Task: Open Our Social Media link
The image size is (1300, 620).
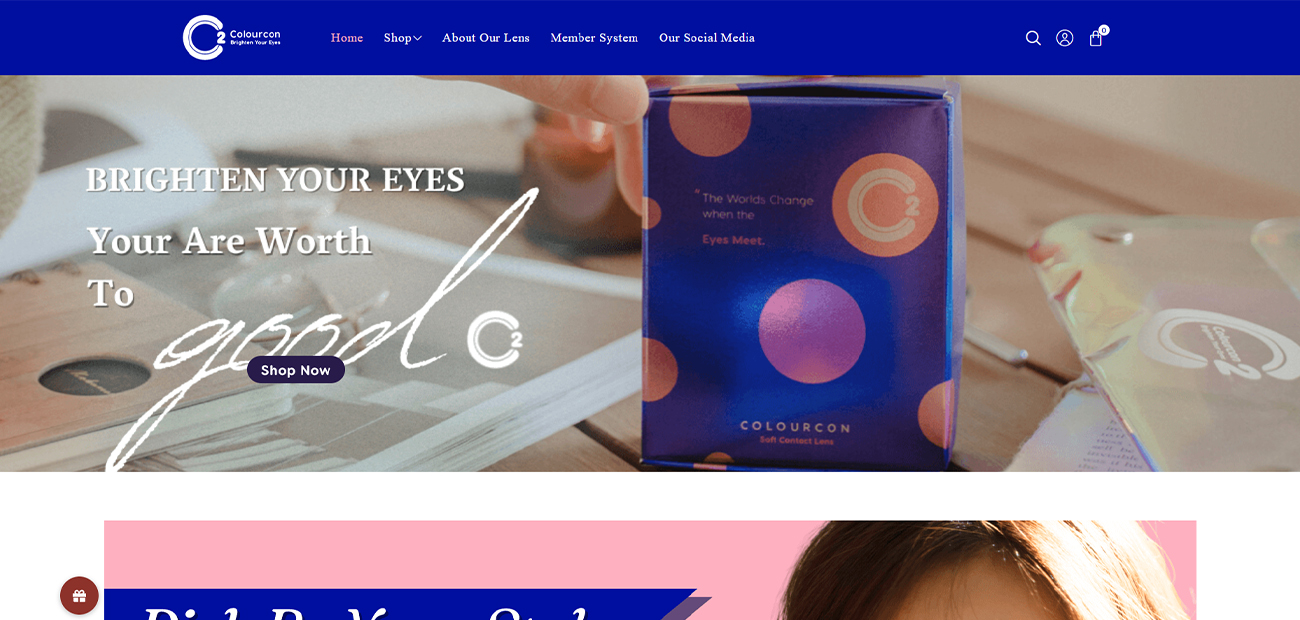Action: click(x=707, y=38)
